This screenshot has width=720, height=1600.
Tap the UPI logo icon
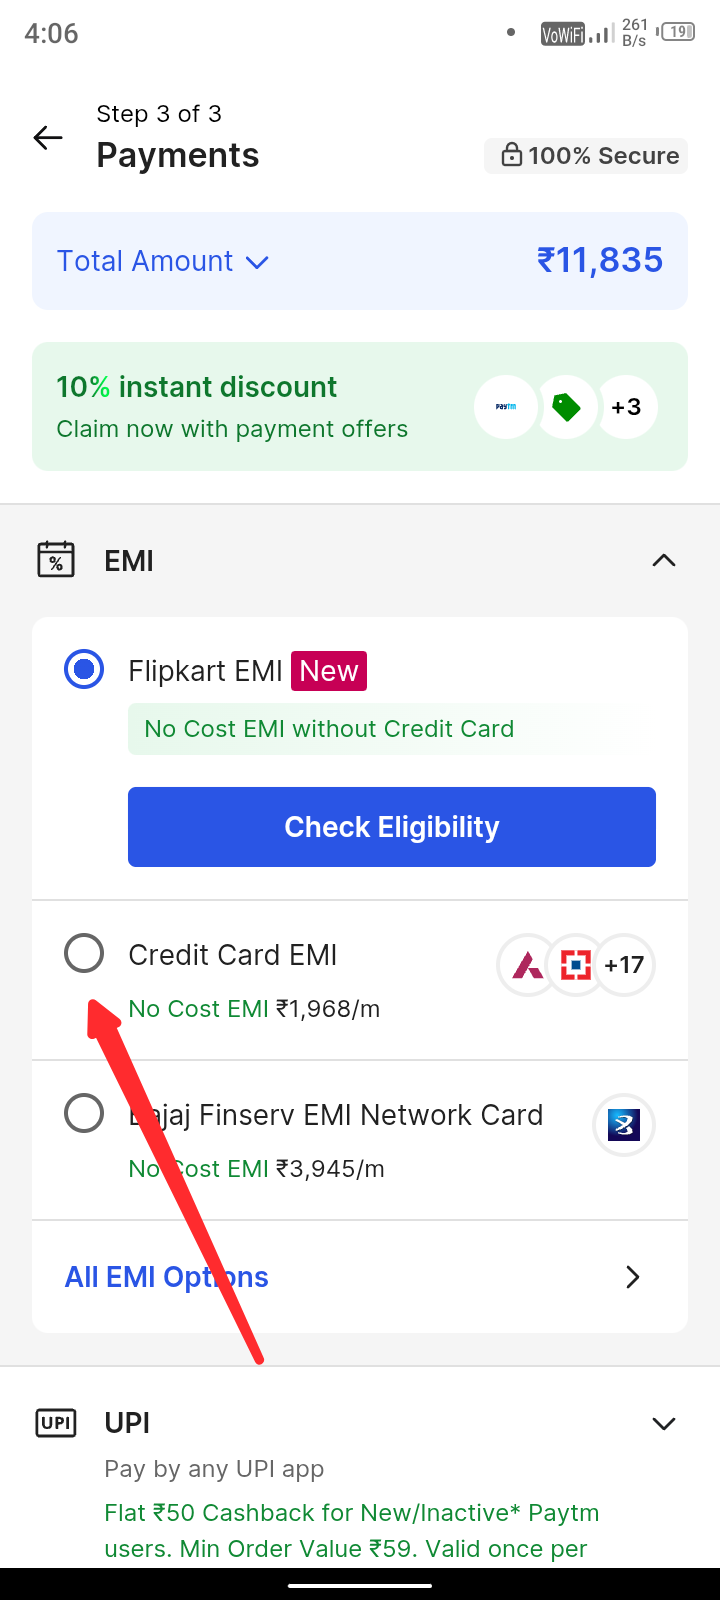[56, 1423]
